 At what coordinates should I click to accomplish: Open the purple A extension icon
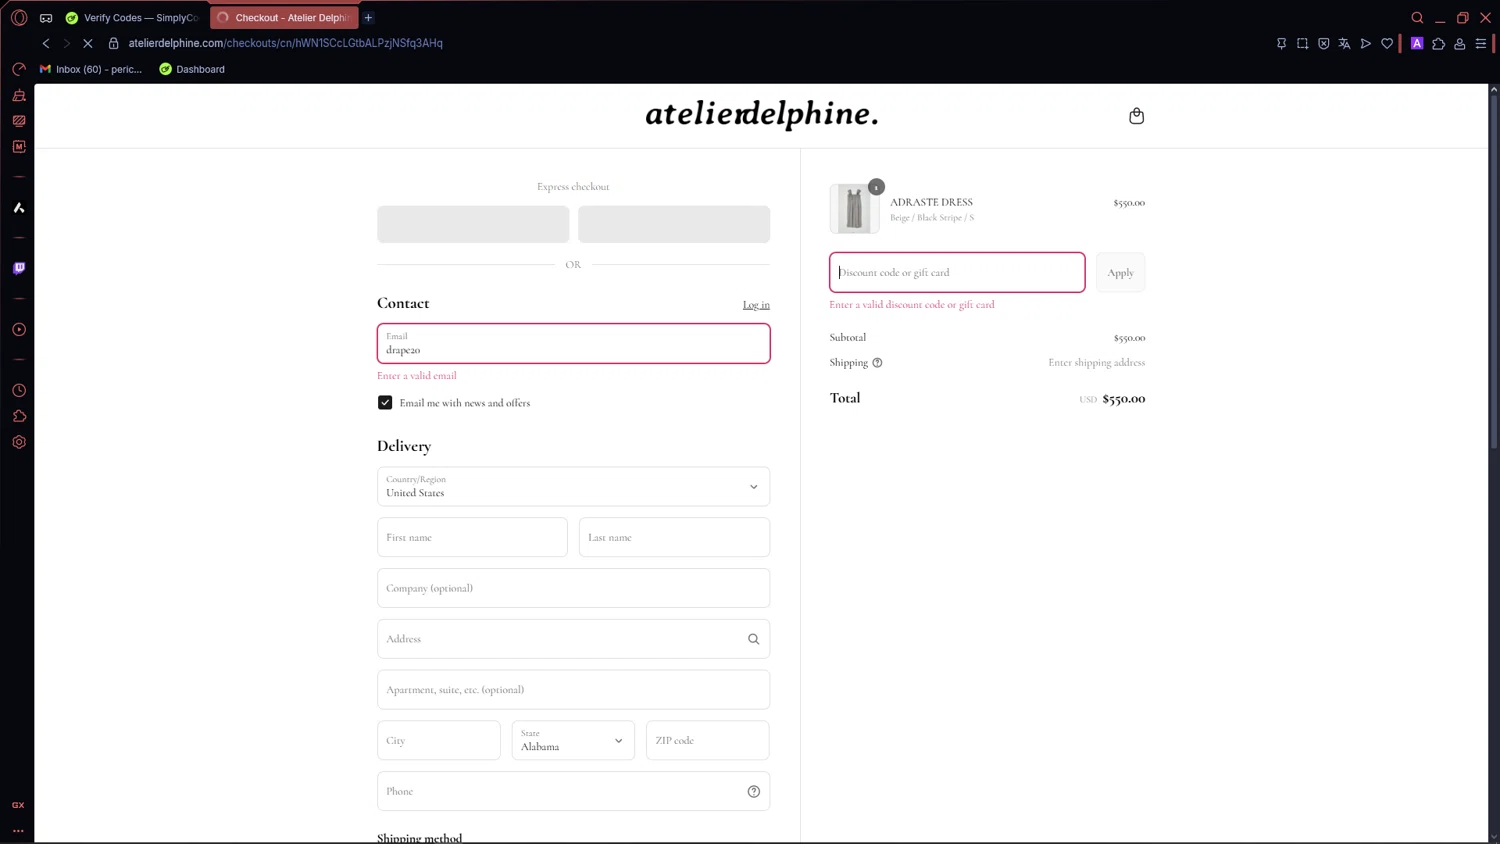pos(1417,43)
